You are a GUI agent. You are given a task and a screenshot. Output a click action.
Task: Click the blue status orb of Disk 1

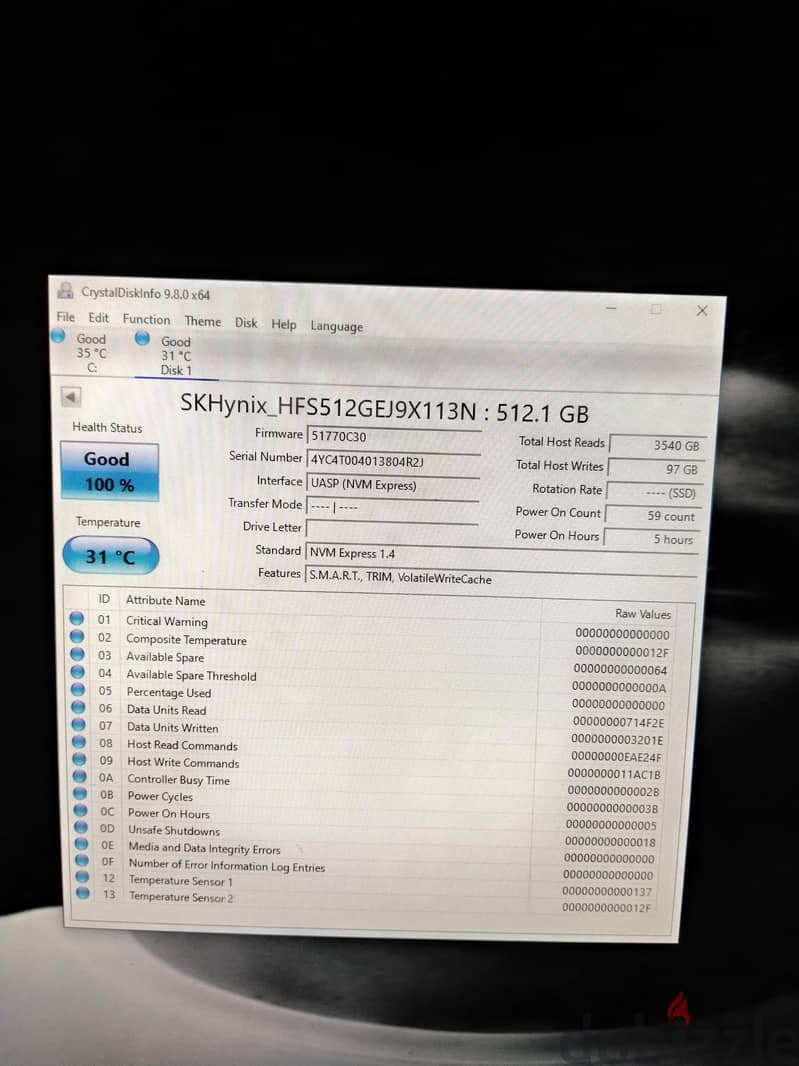(x=142, y=338)
